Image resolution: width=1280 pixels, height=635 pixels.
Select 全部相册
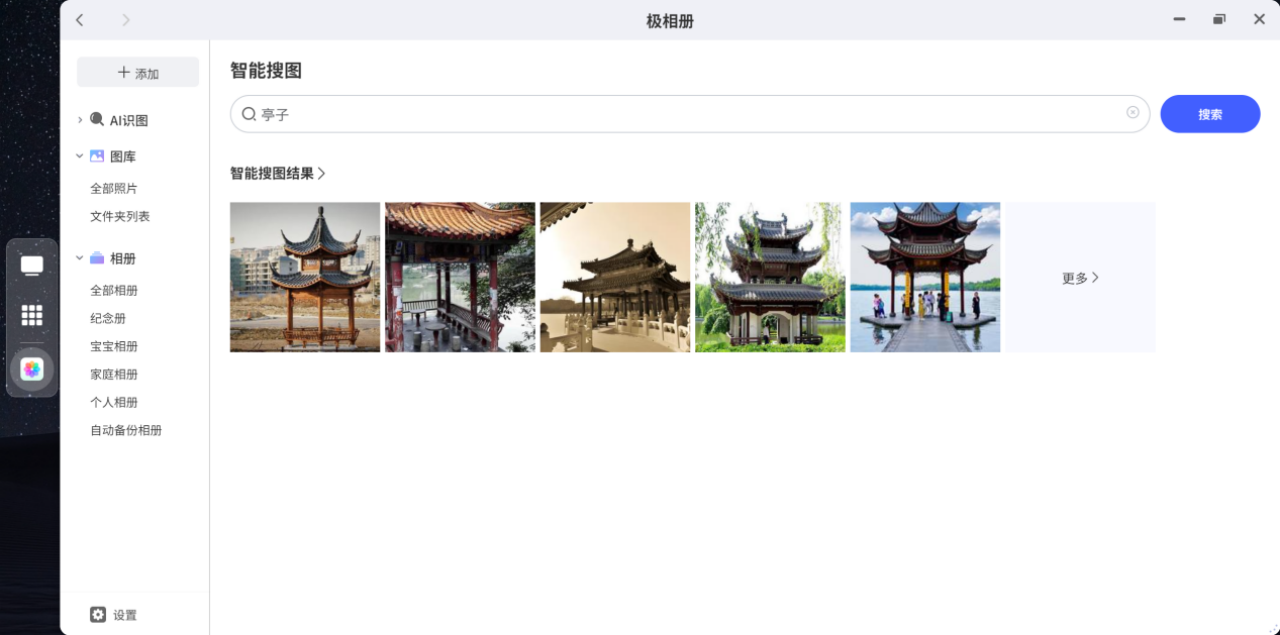click(114, 290)
